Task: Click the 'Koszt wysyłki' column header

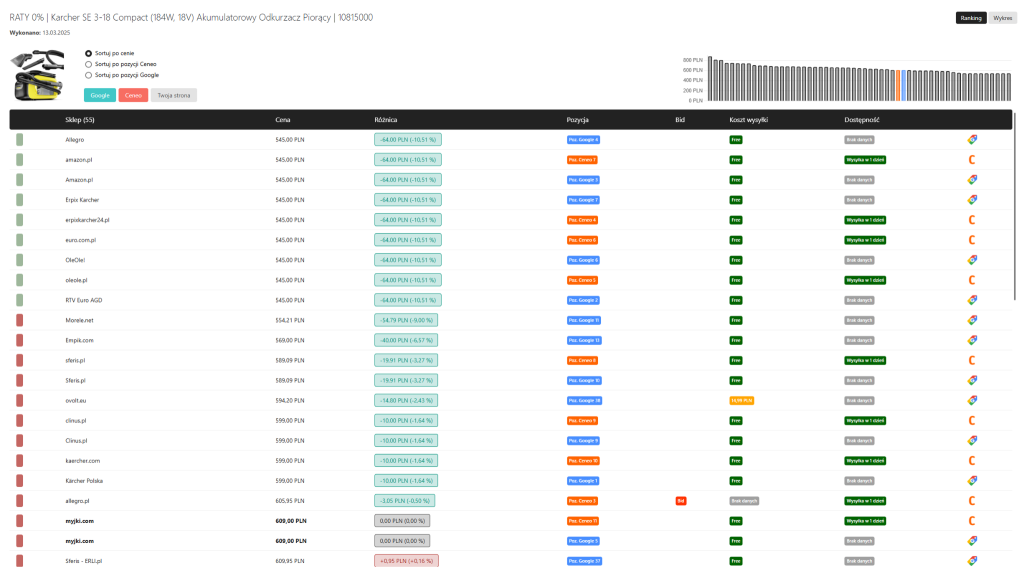Action: tap(748, 120)
